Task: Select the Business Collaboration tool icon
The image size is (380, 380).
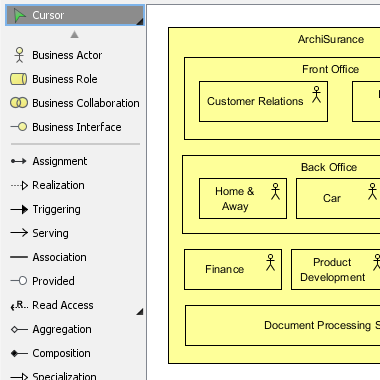Action: point(19,103)
